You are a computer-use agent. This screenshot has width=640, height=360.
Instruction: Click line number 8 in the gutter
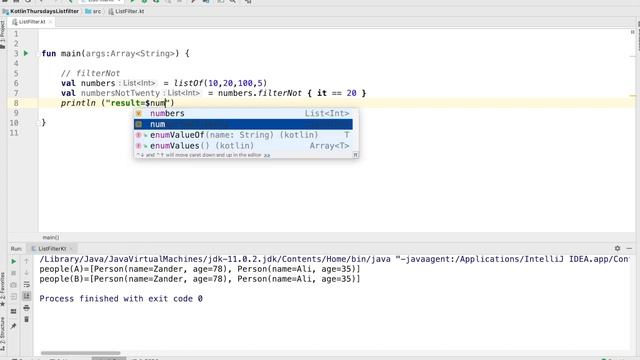click(x=16, y=103)
